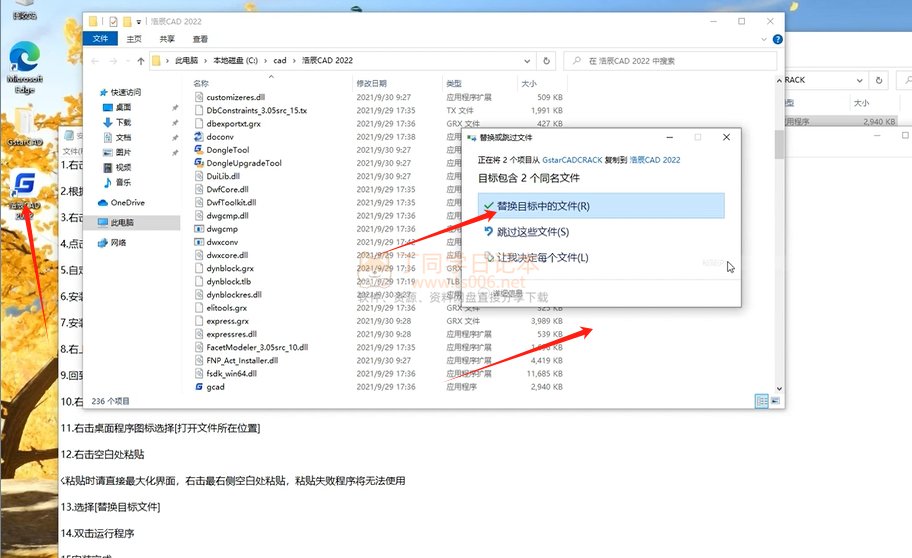Select the gcad application icon
Screen dimensions: 912x558
click(x=199, y=387)
